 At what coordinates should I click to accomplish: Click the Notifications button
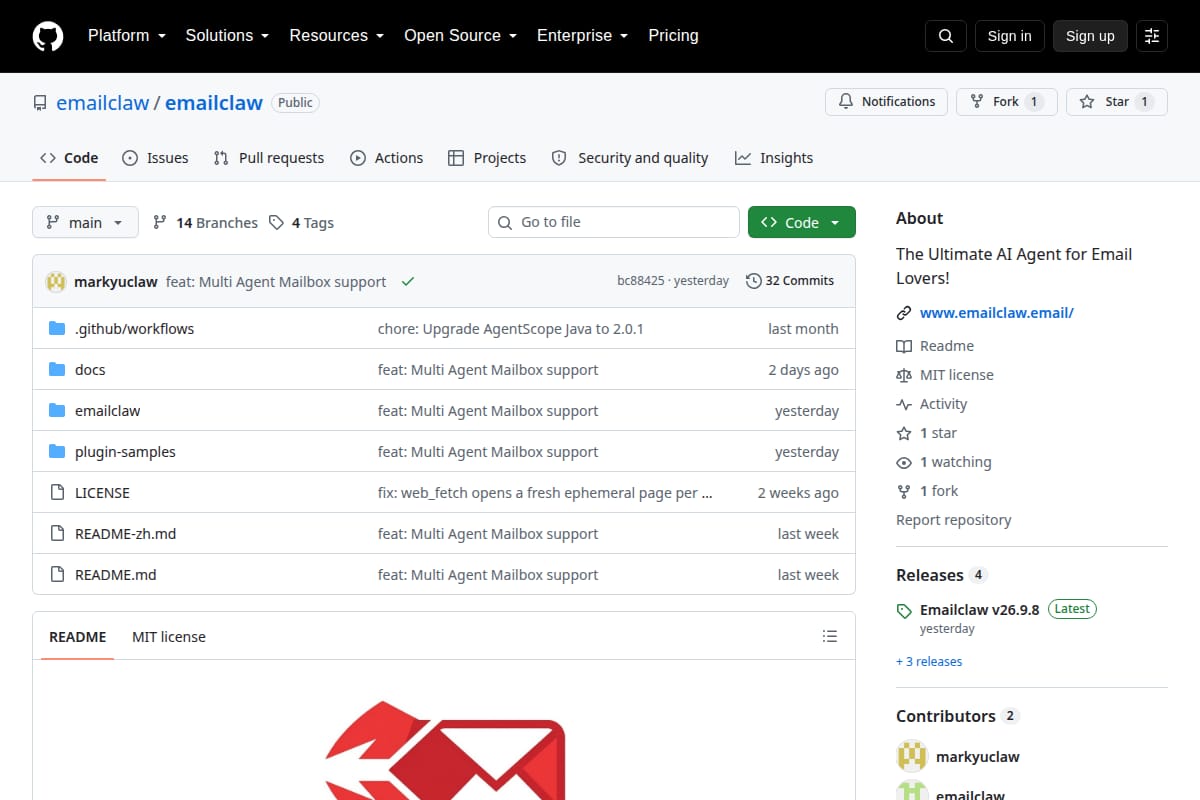886,102
